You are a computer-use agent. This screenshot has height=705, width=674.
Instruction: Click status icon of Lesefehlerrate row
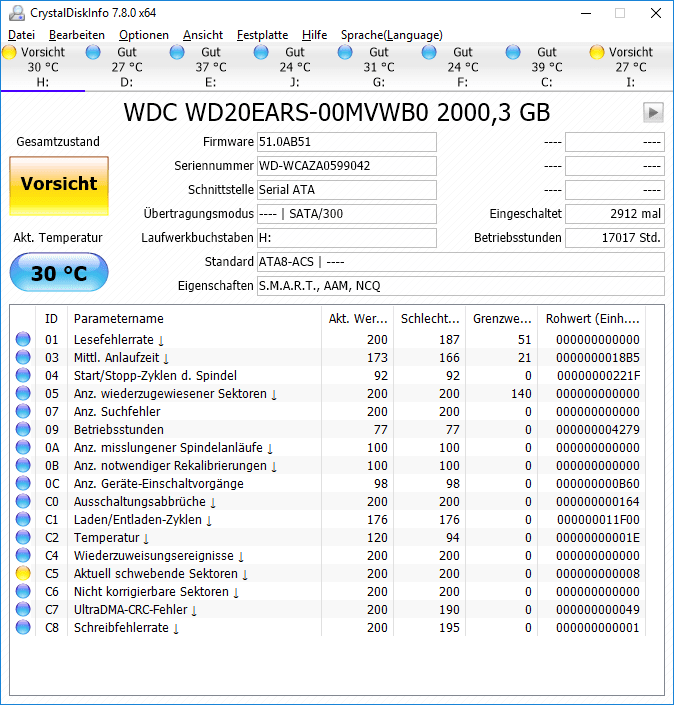click(x=23, y=339)
